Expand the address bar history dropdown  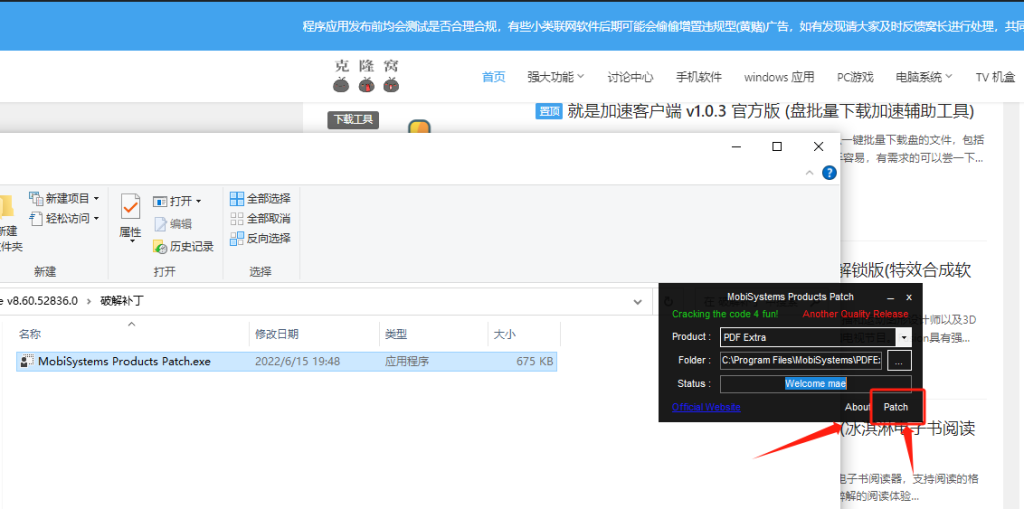(x=638, y=301)
